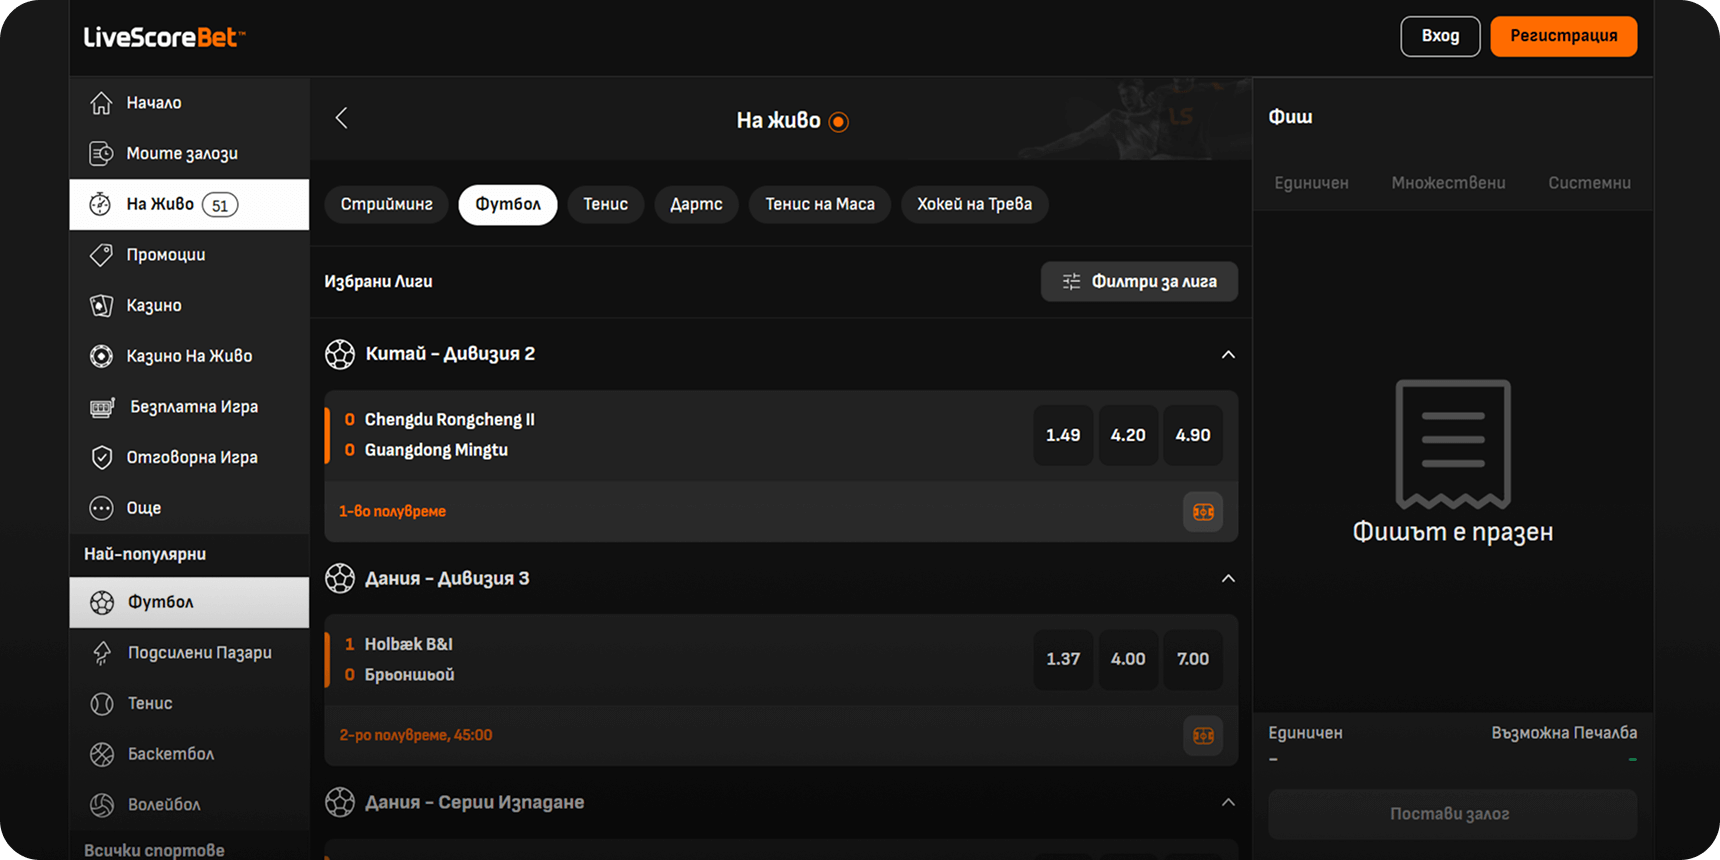
Task: Click the home icon labeled Начало
Action: coord(101,103)
